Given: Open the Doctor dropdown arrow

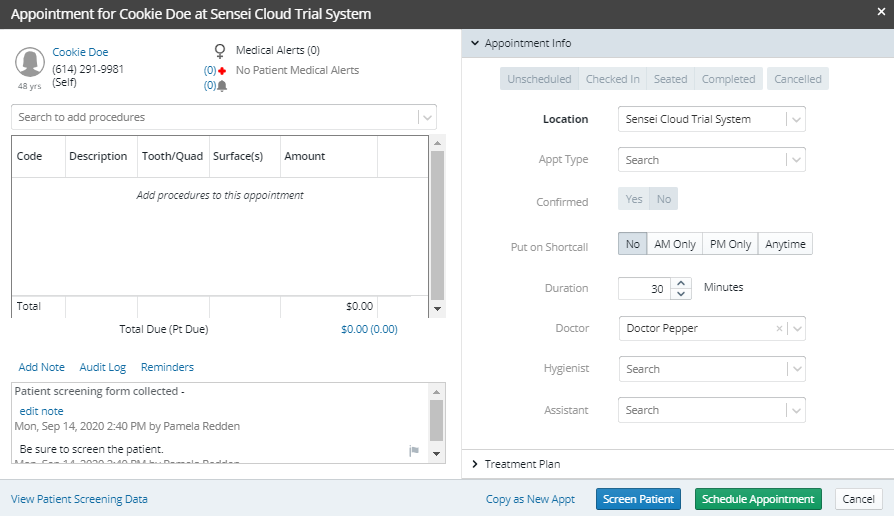Looking at the screenshot, I should pyautogui.click(x=797, y=329).
